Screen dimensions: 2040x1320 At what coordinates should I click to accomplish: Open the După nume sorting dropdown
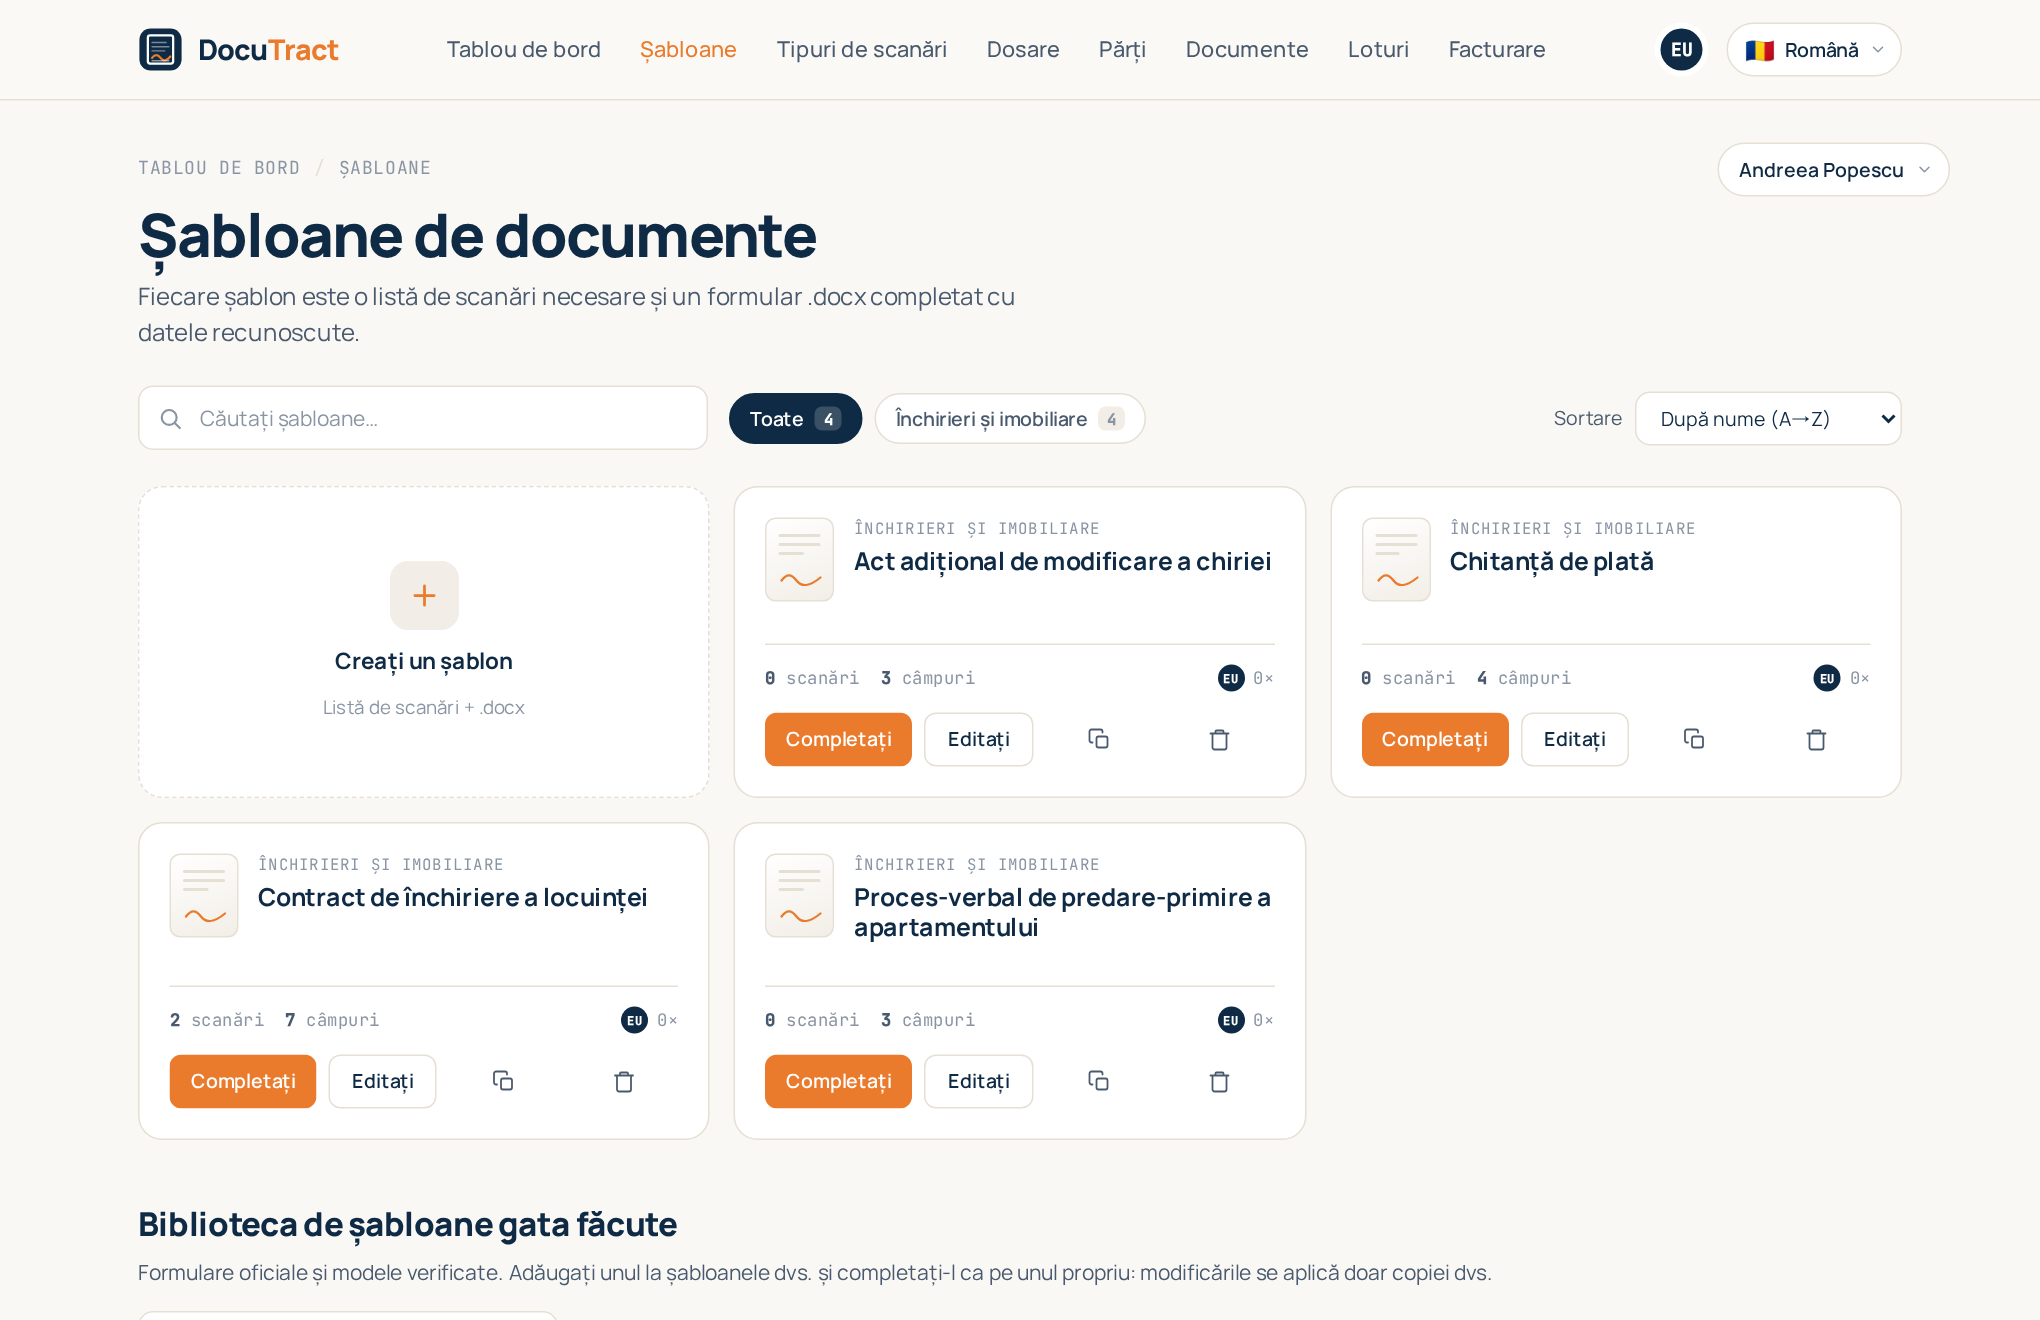1768,418
